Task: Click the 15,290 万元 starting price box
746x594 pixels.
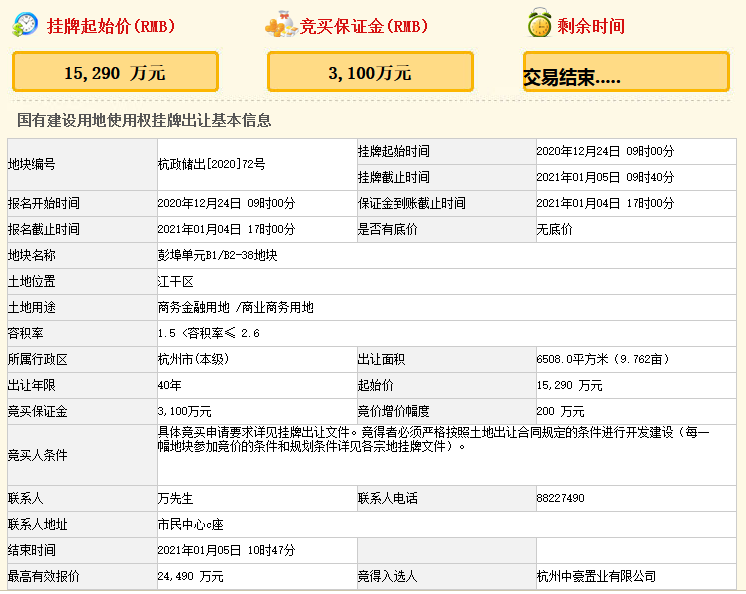Action: (x=115, y=72)
